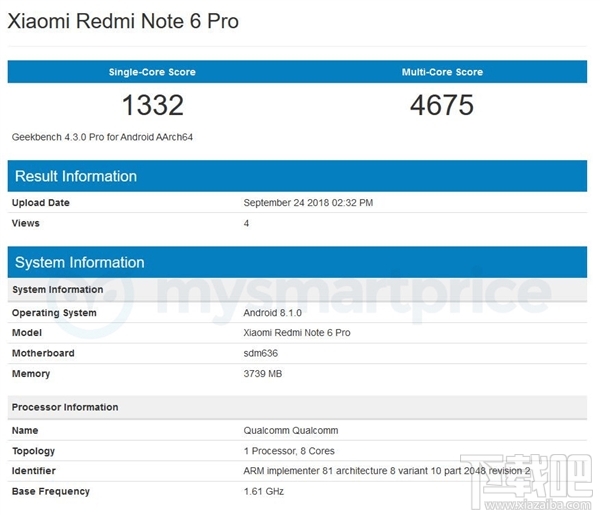Select the Qualcomm Qualcomm processor name
This screenshot has height=515, width=600.
291,430
